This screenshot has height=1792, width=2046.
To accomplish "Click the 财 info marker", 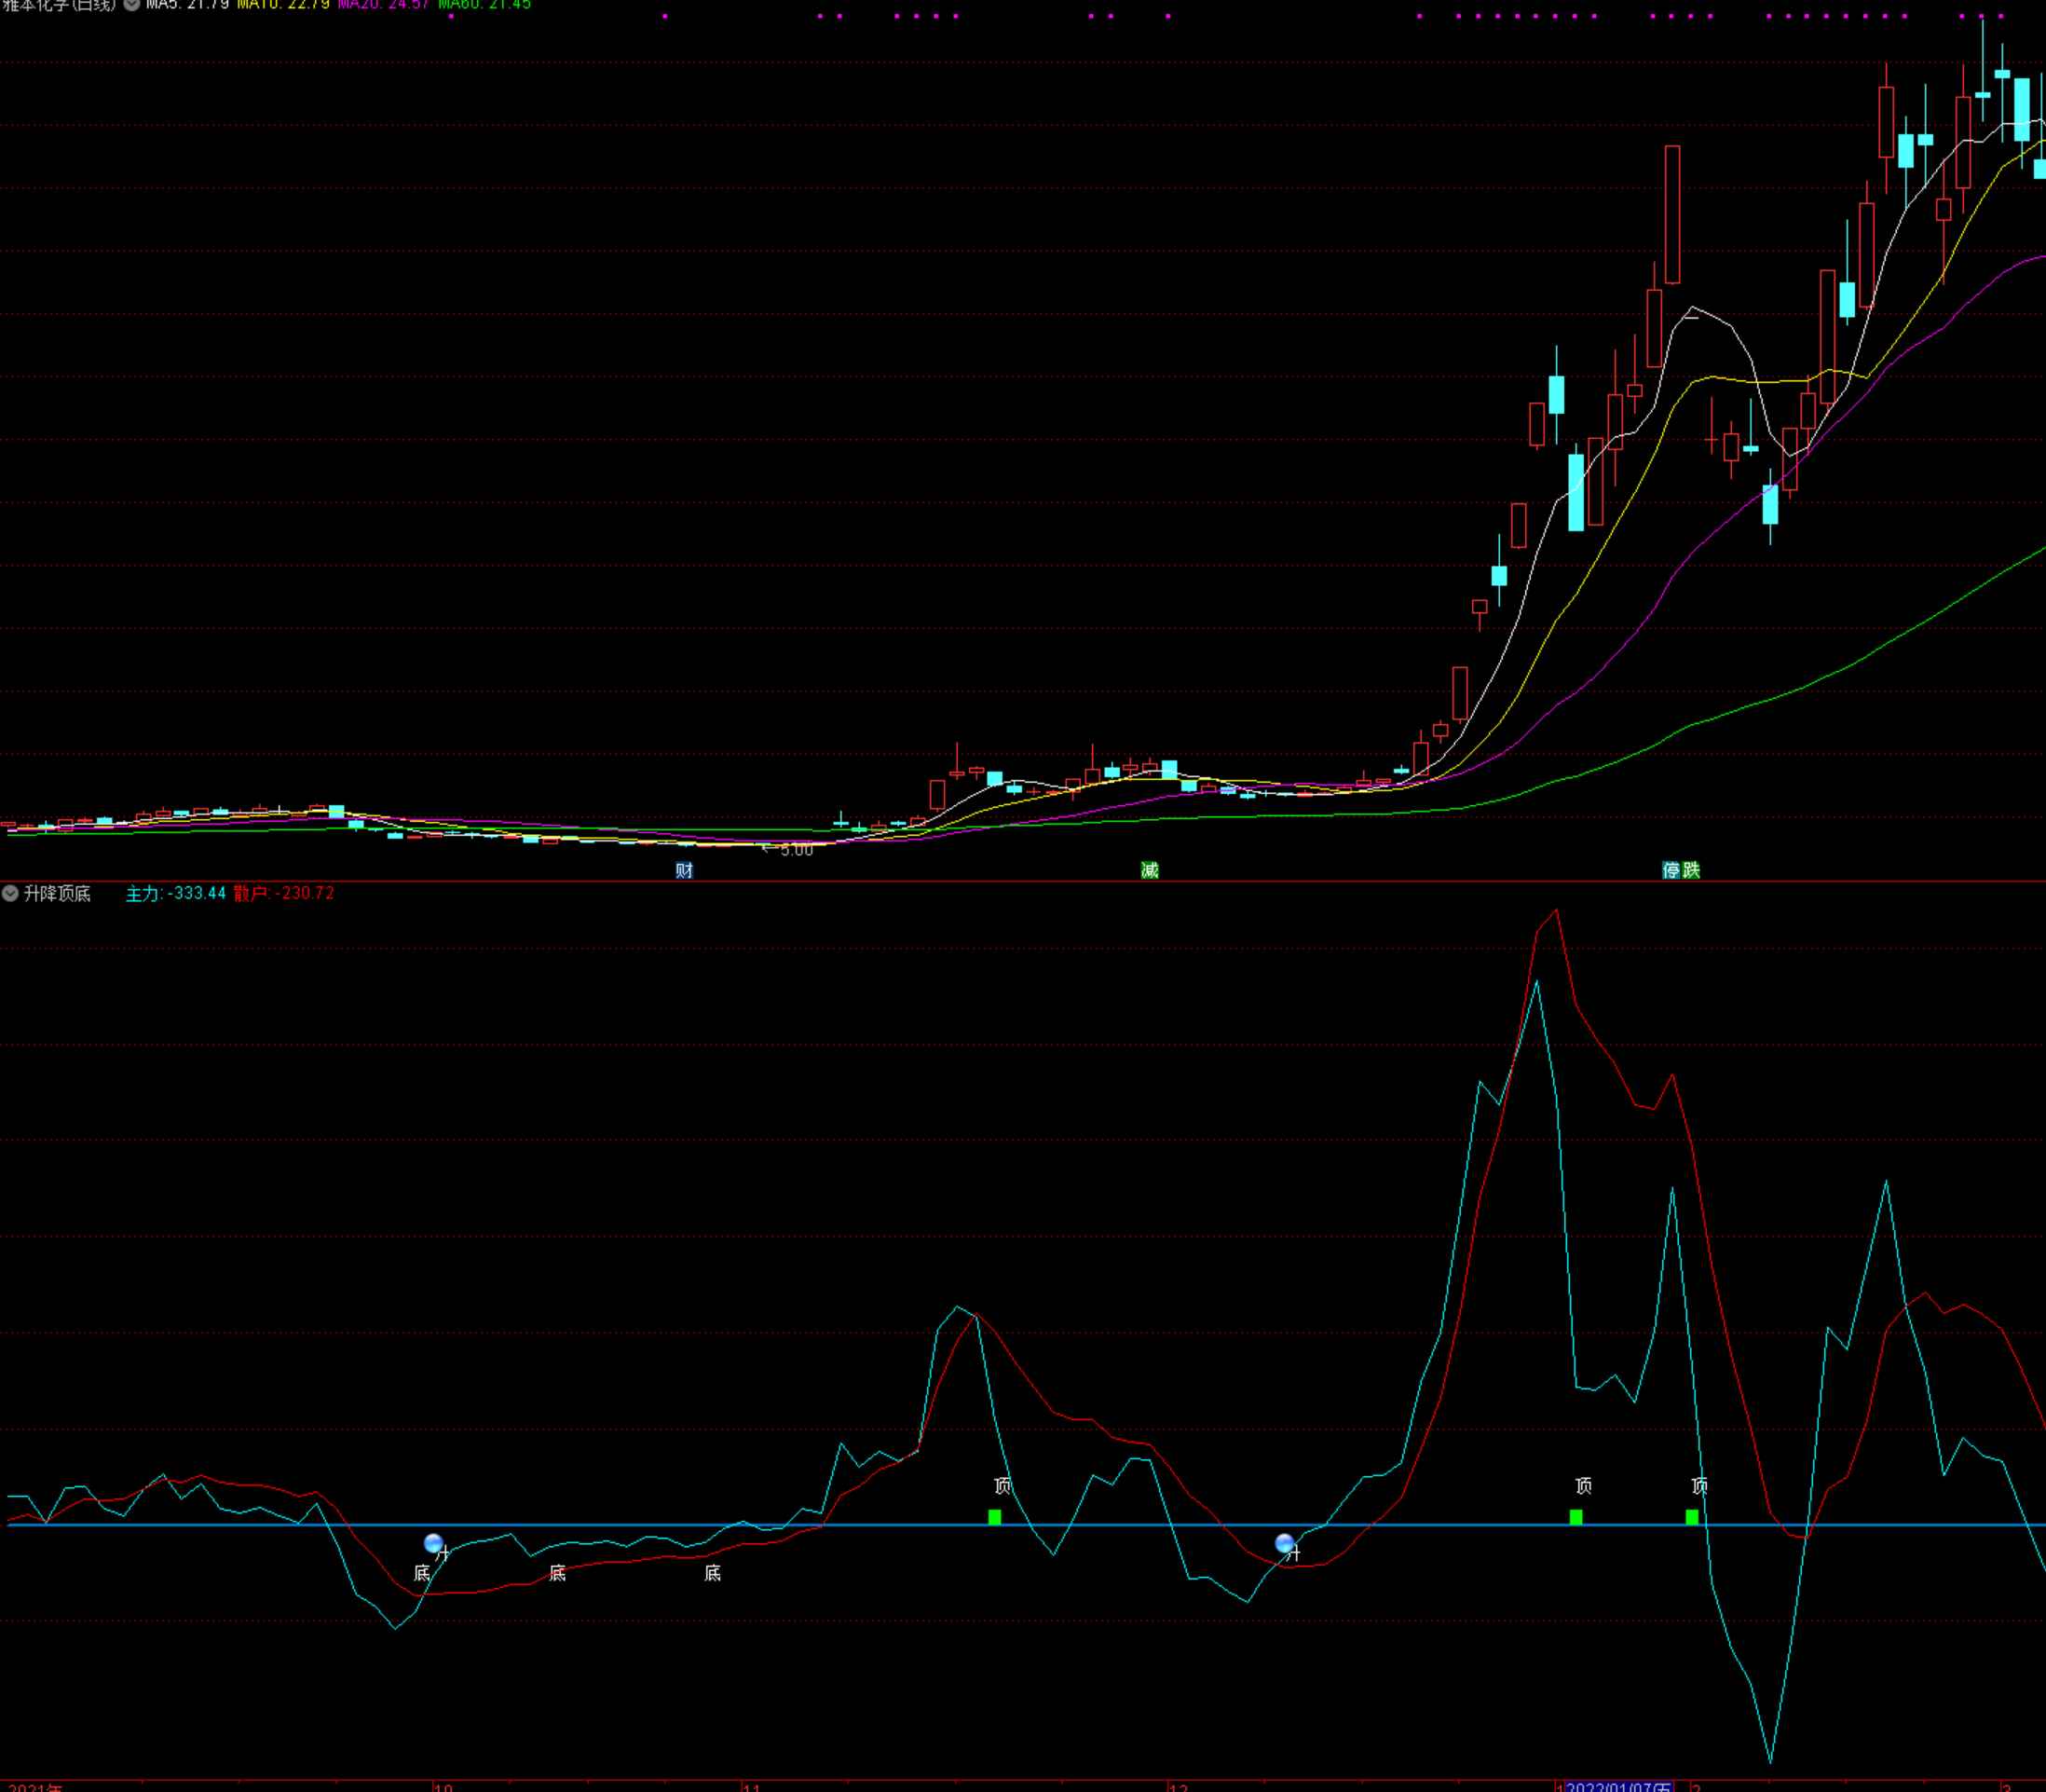I will point(684,870).
